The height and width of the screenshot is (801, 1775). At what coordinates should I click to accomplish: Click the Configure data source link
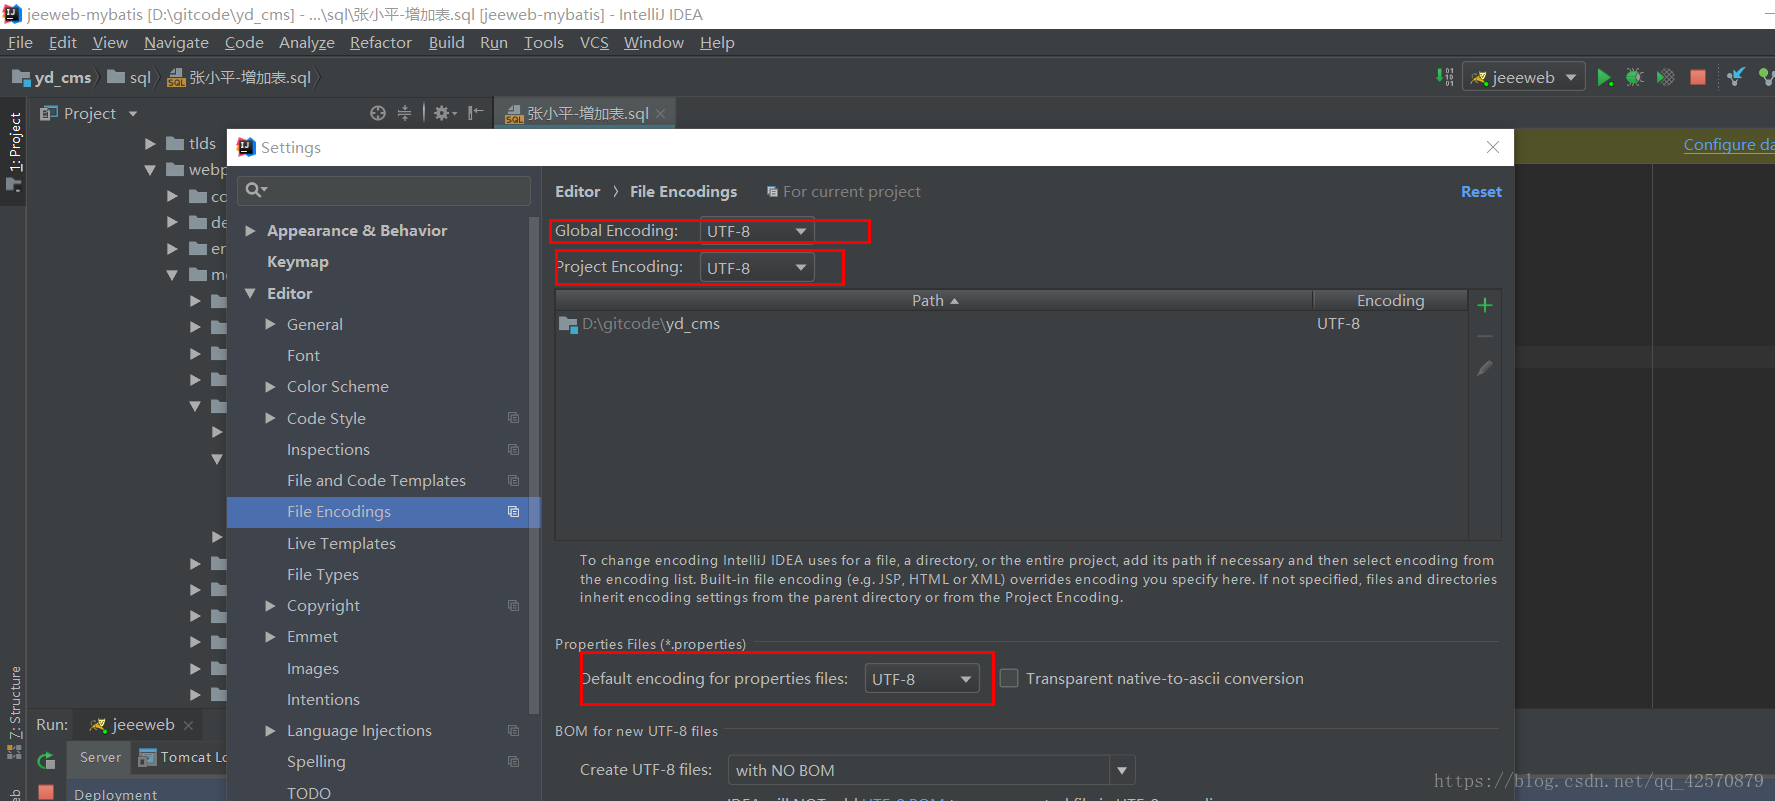[1729, 144]
